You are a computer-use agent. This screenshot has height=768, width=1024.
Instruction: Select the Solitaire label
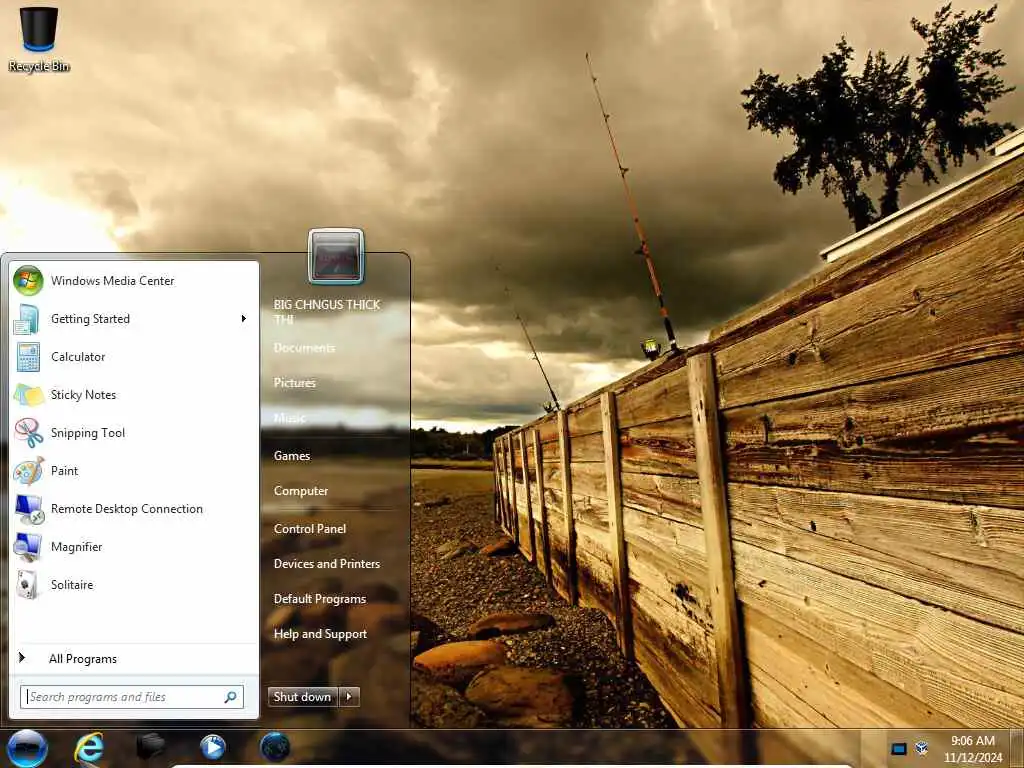pos(72,585)
